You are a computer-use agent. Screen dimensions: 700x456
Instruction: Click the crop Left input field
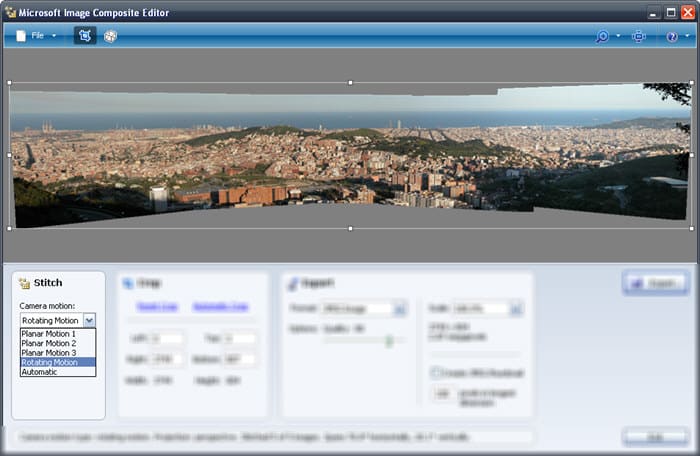pos(167,339)
